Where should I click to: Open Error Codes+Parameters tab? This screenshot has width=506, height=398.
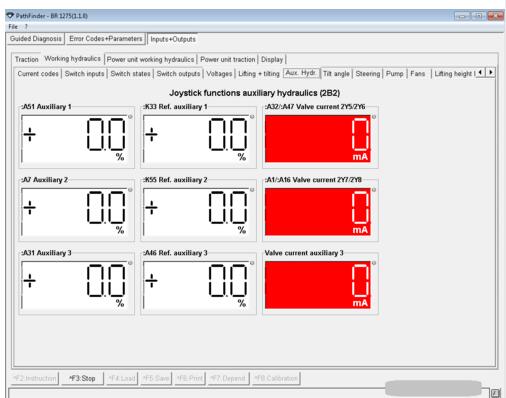coord(106,39)
